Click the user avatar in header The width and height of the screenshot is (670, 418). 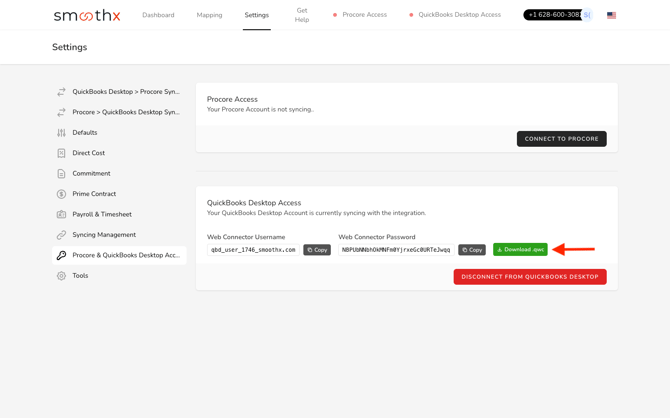click(587, 15)
